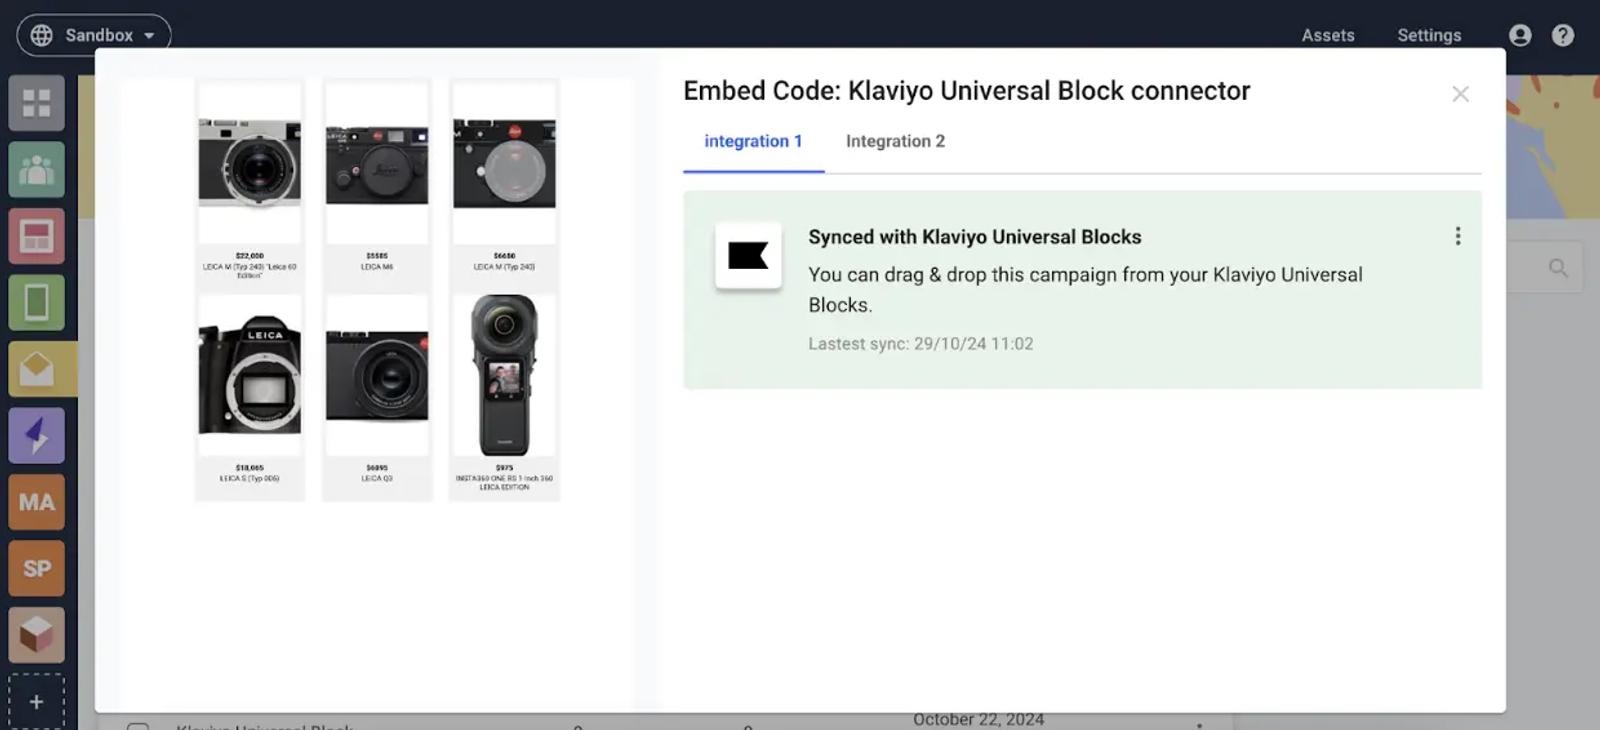Screen dimensions: 1600x730
Task: Click the "$18,065" price label
Action: coord(250,468)
